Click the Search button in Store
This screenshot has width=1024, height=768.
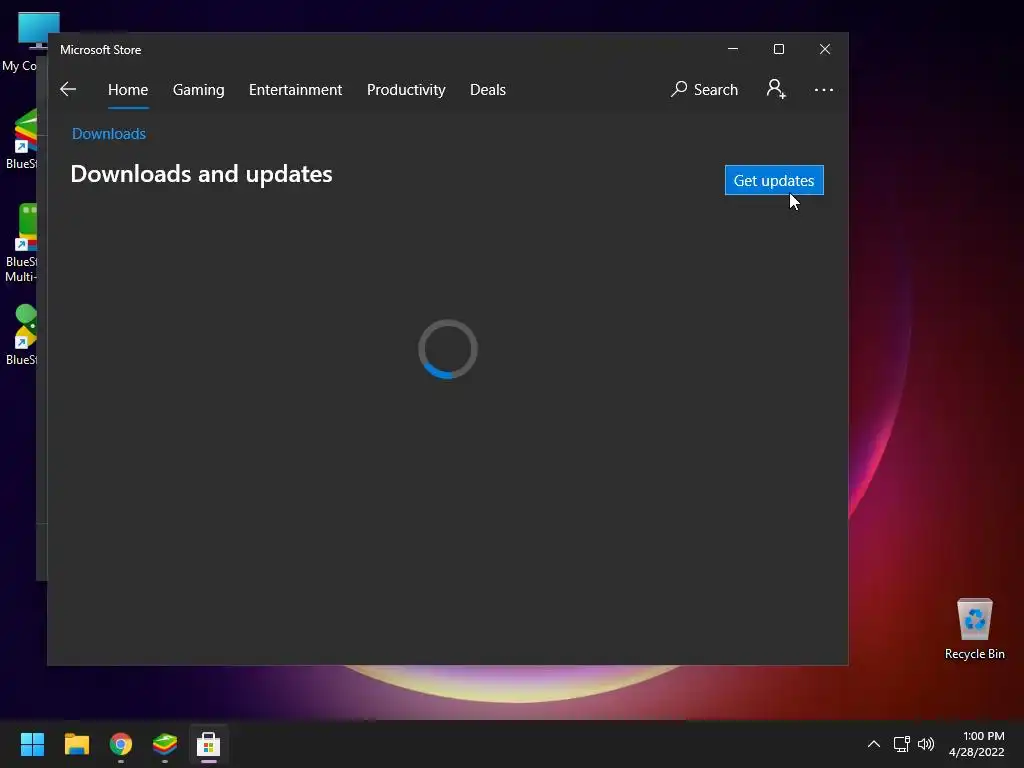point(704,89)
